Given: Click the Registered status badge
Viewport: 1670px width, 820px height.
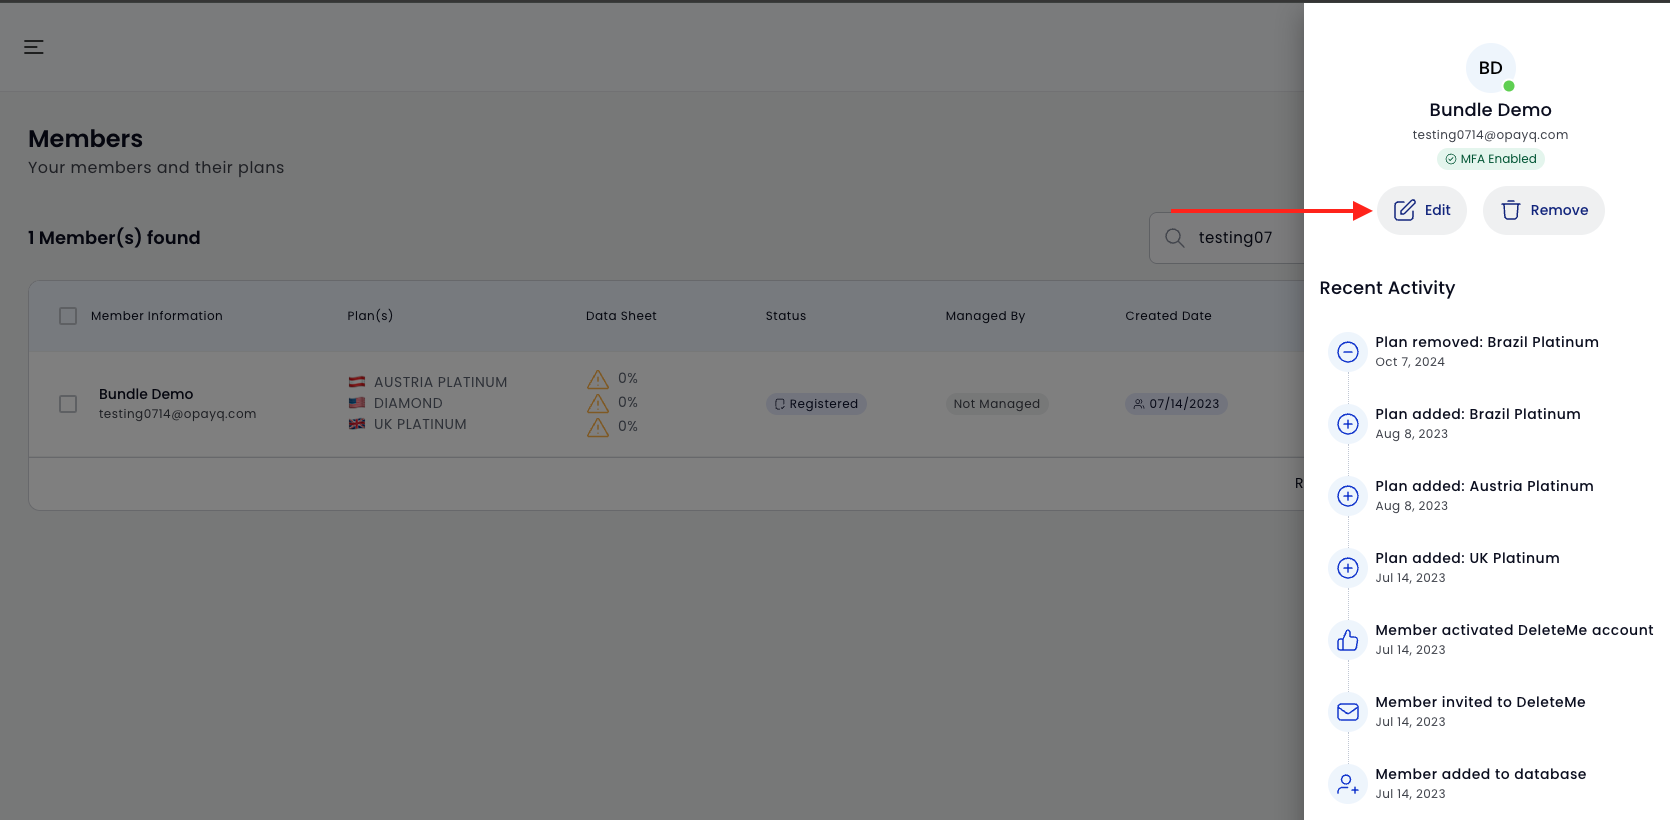Looking at the screenshot, I should [816, 404].
